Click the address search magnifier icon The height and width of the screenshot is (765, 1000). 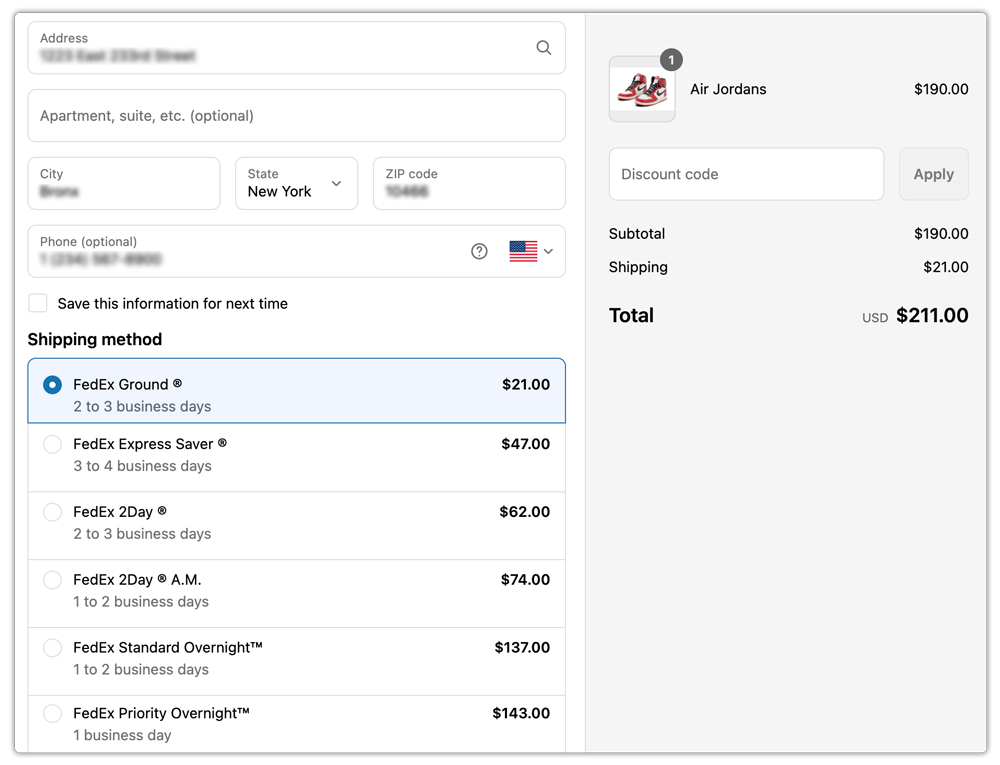tap(543, 48)
